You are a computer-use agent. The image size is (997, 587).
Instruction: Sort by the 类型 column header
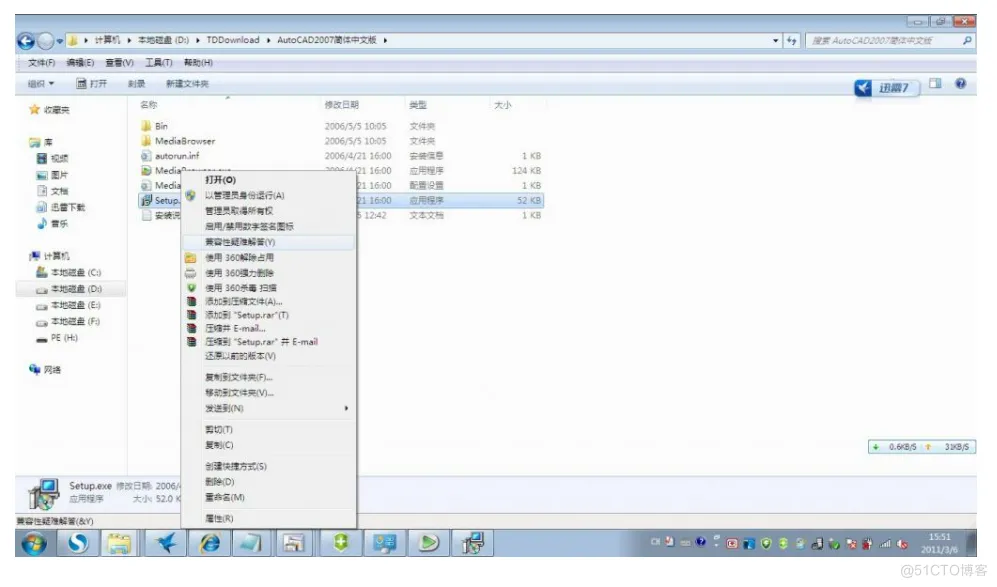[417, 104]
